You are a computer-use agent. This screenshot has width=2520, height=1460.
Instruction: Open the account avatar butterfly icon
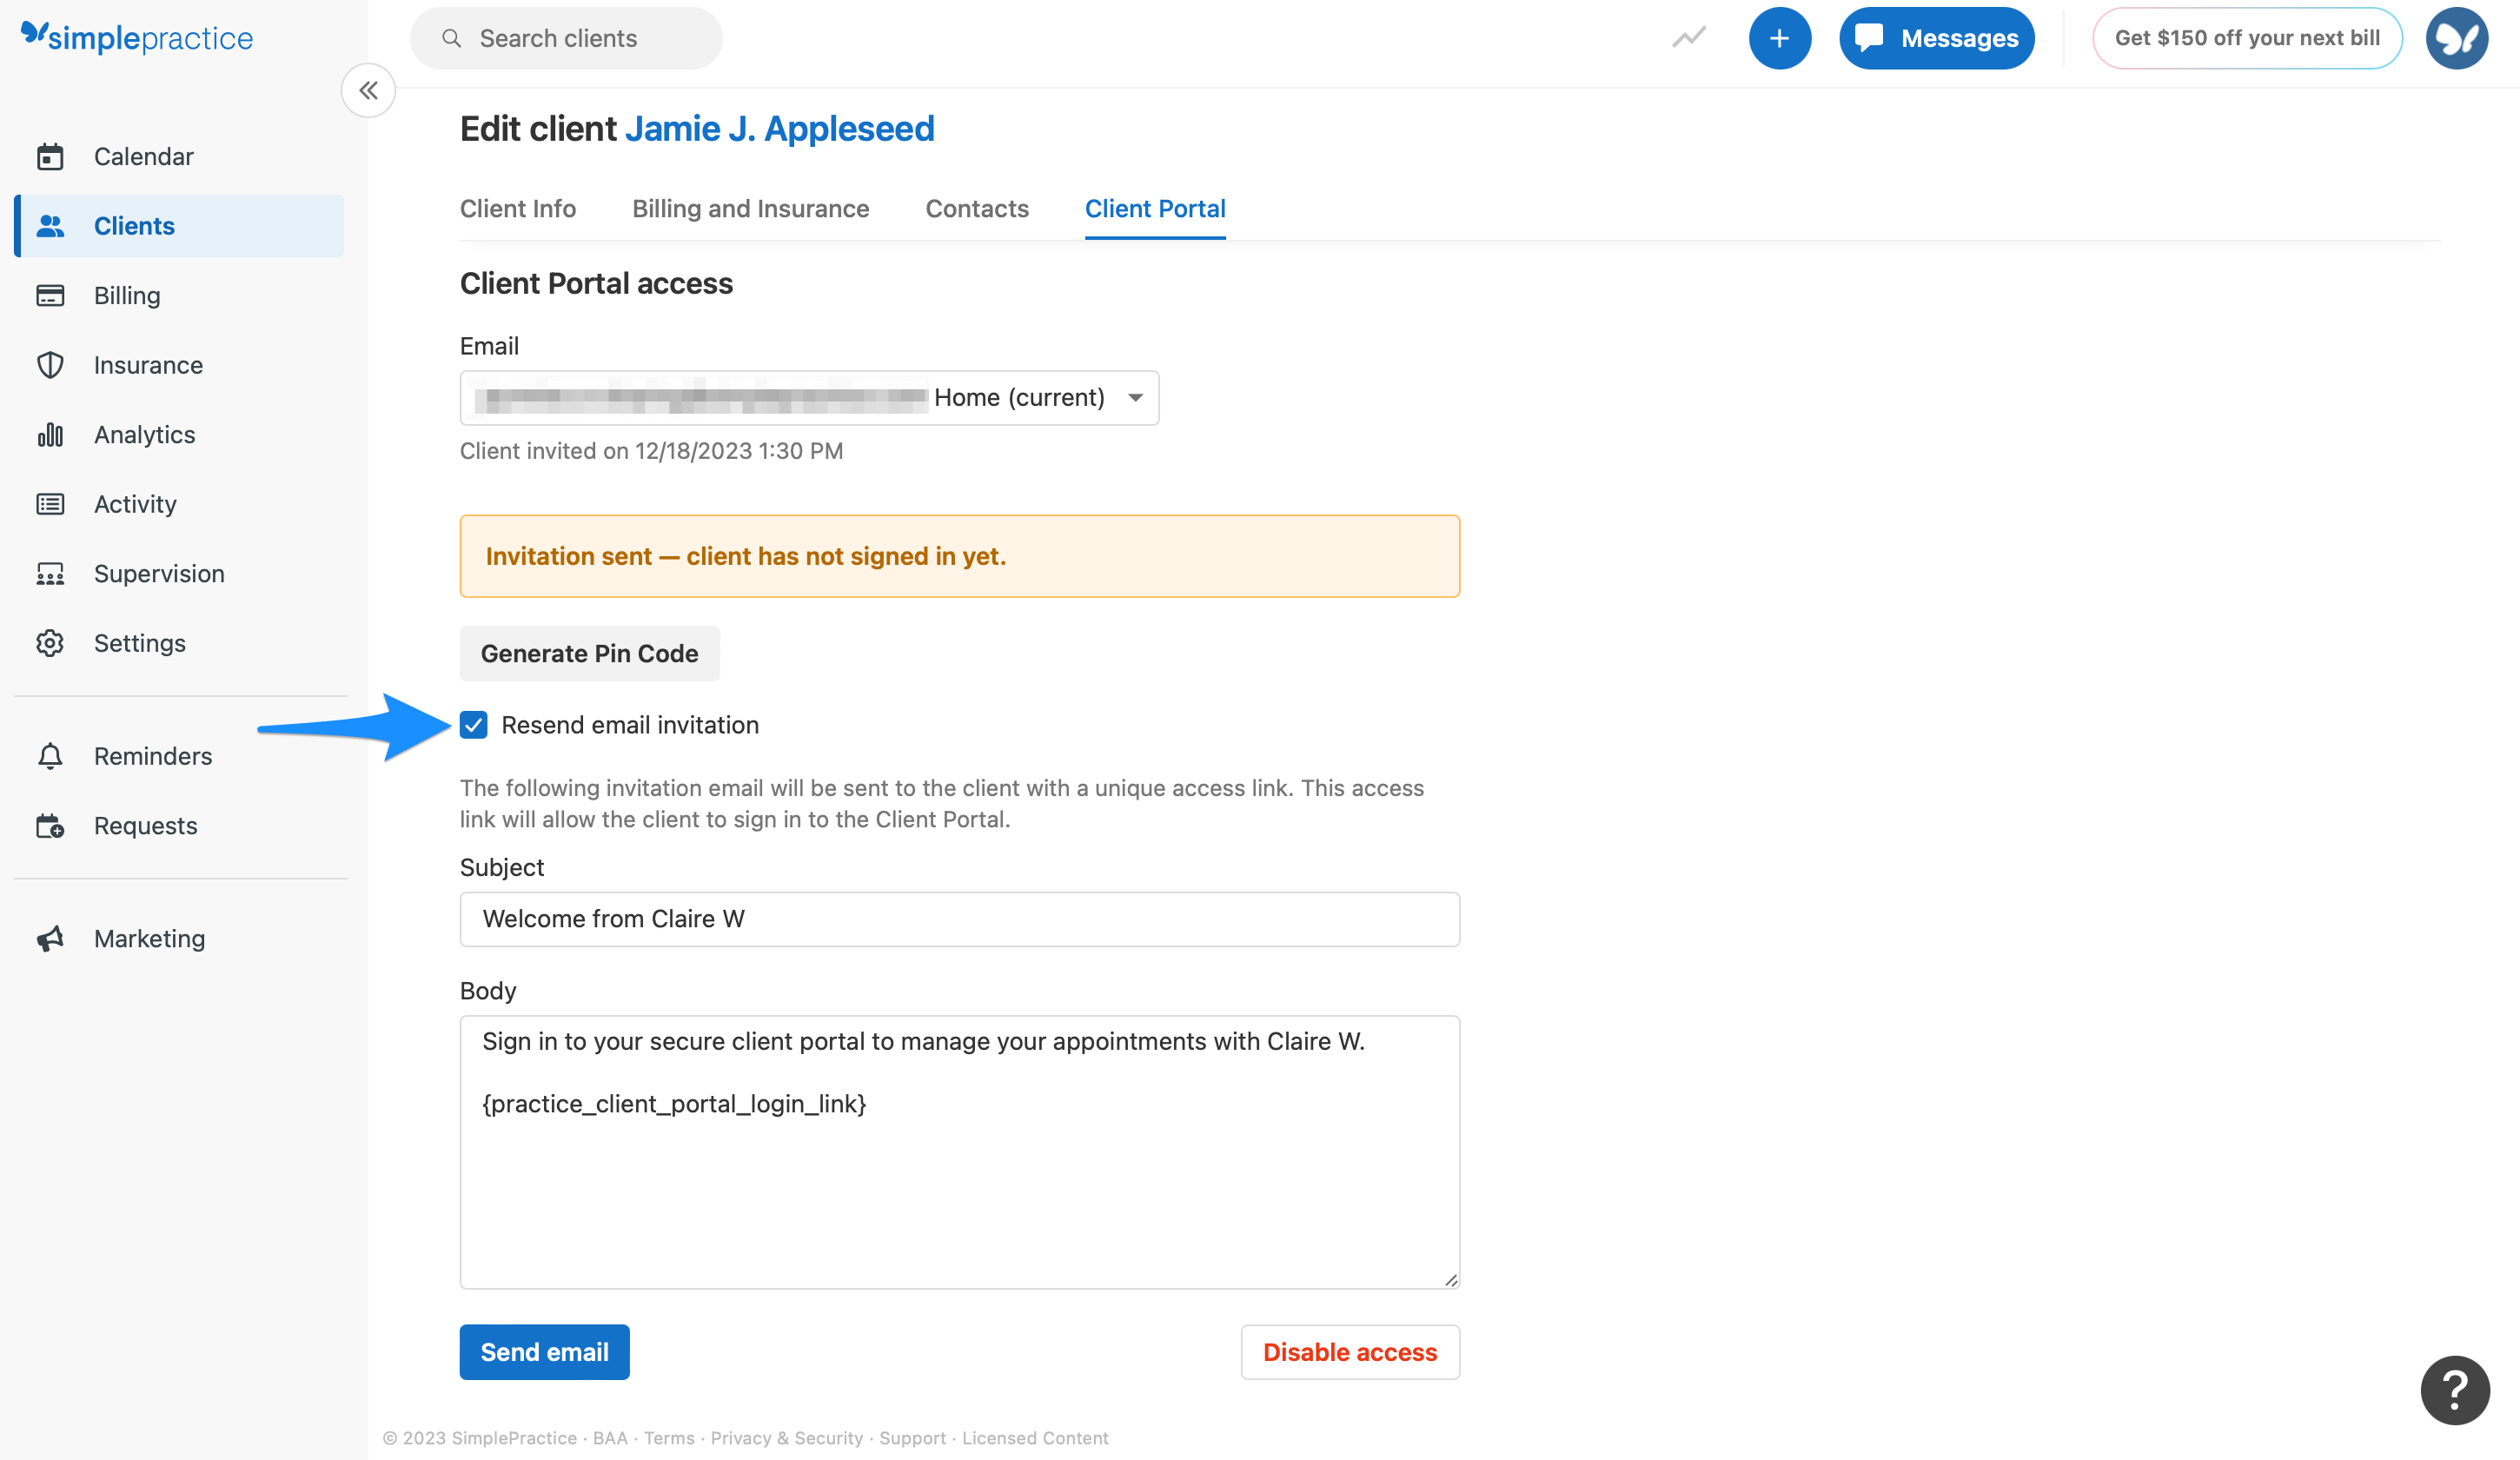tap(2456, 38)
